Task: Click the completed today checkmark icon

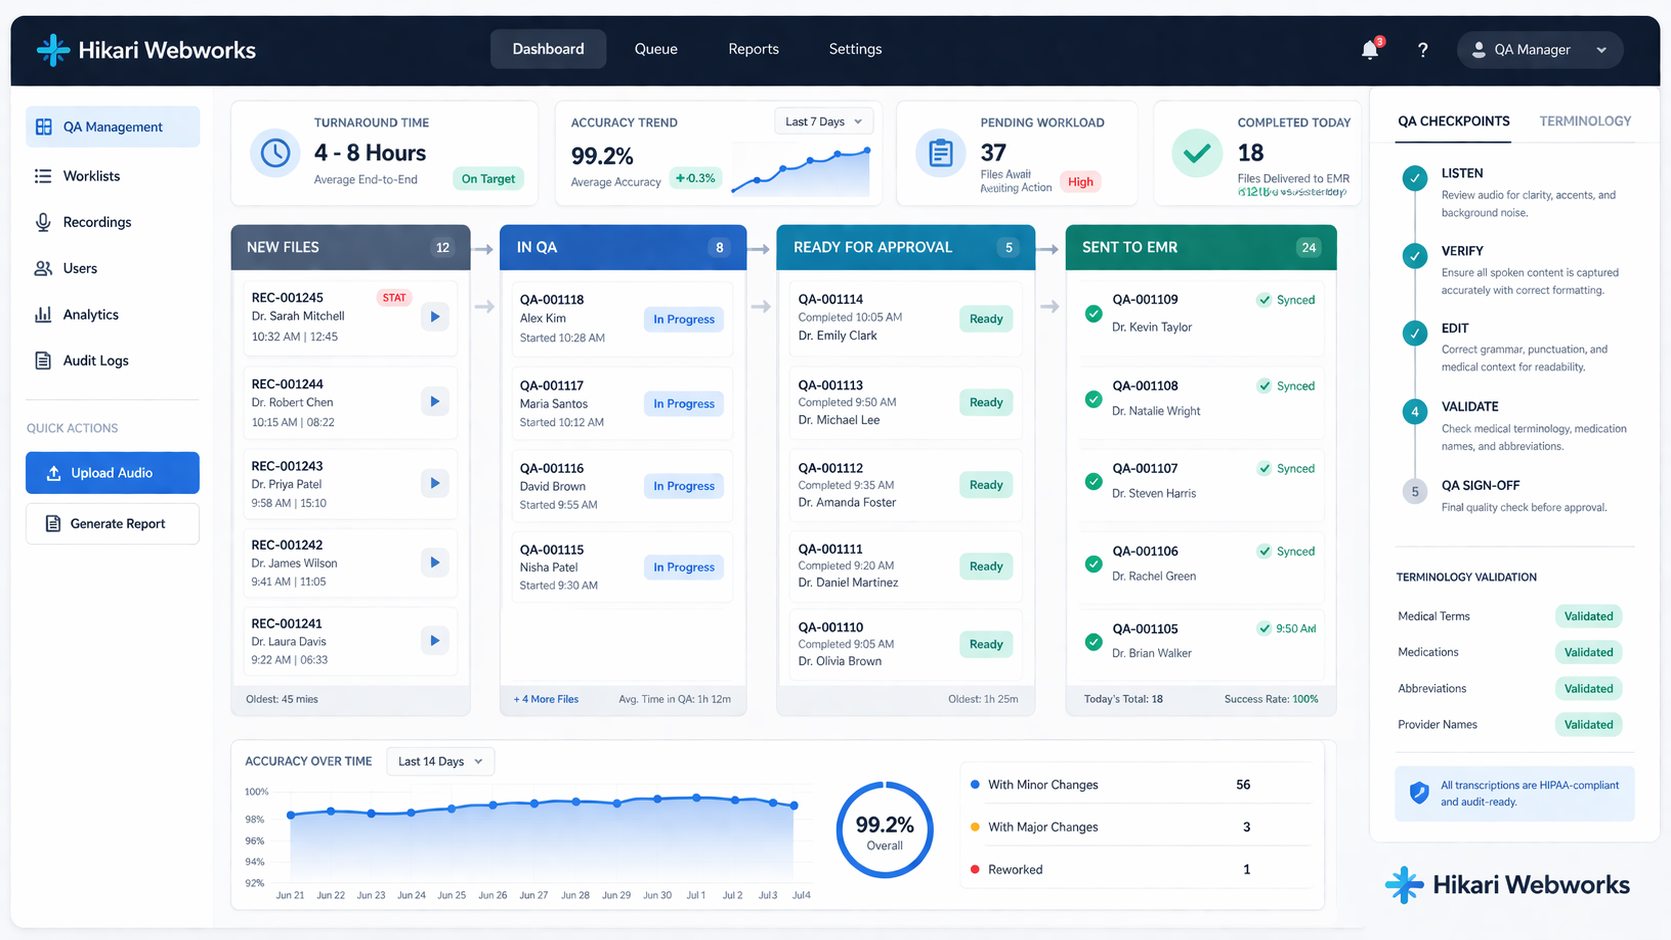Action: click(x=1197, y=153)
